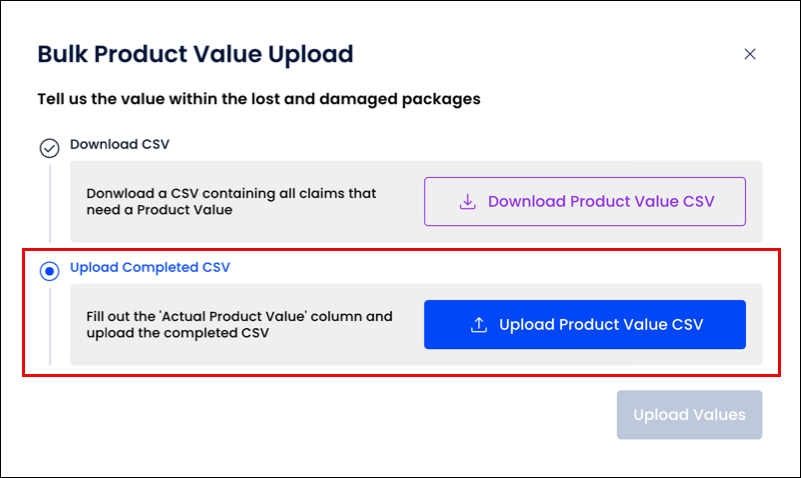Click the 'Fill out the Actual Product Value' instructions
This screenshot has height=478, width=801.
(x=239, y=317)
